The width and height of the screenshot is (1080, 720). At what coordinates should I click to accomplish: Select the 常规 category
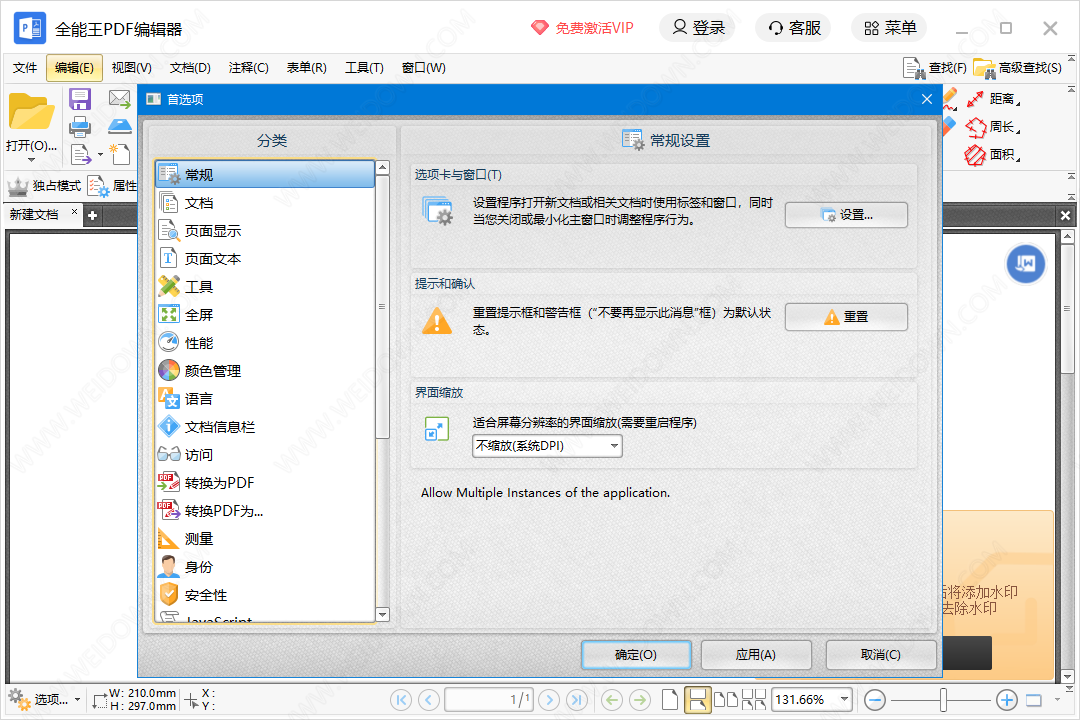265,175
